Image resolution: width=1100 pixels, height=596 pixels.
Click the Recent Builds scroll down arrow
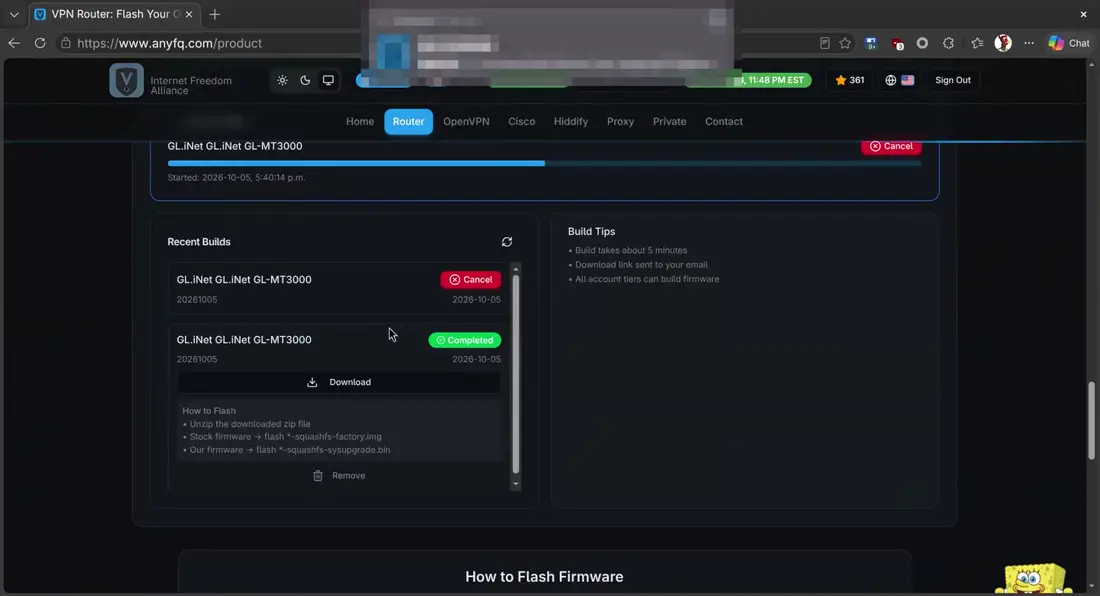(516, 484)
